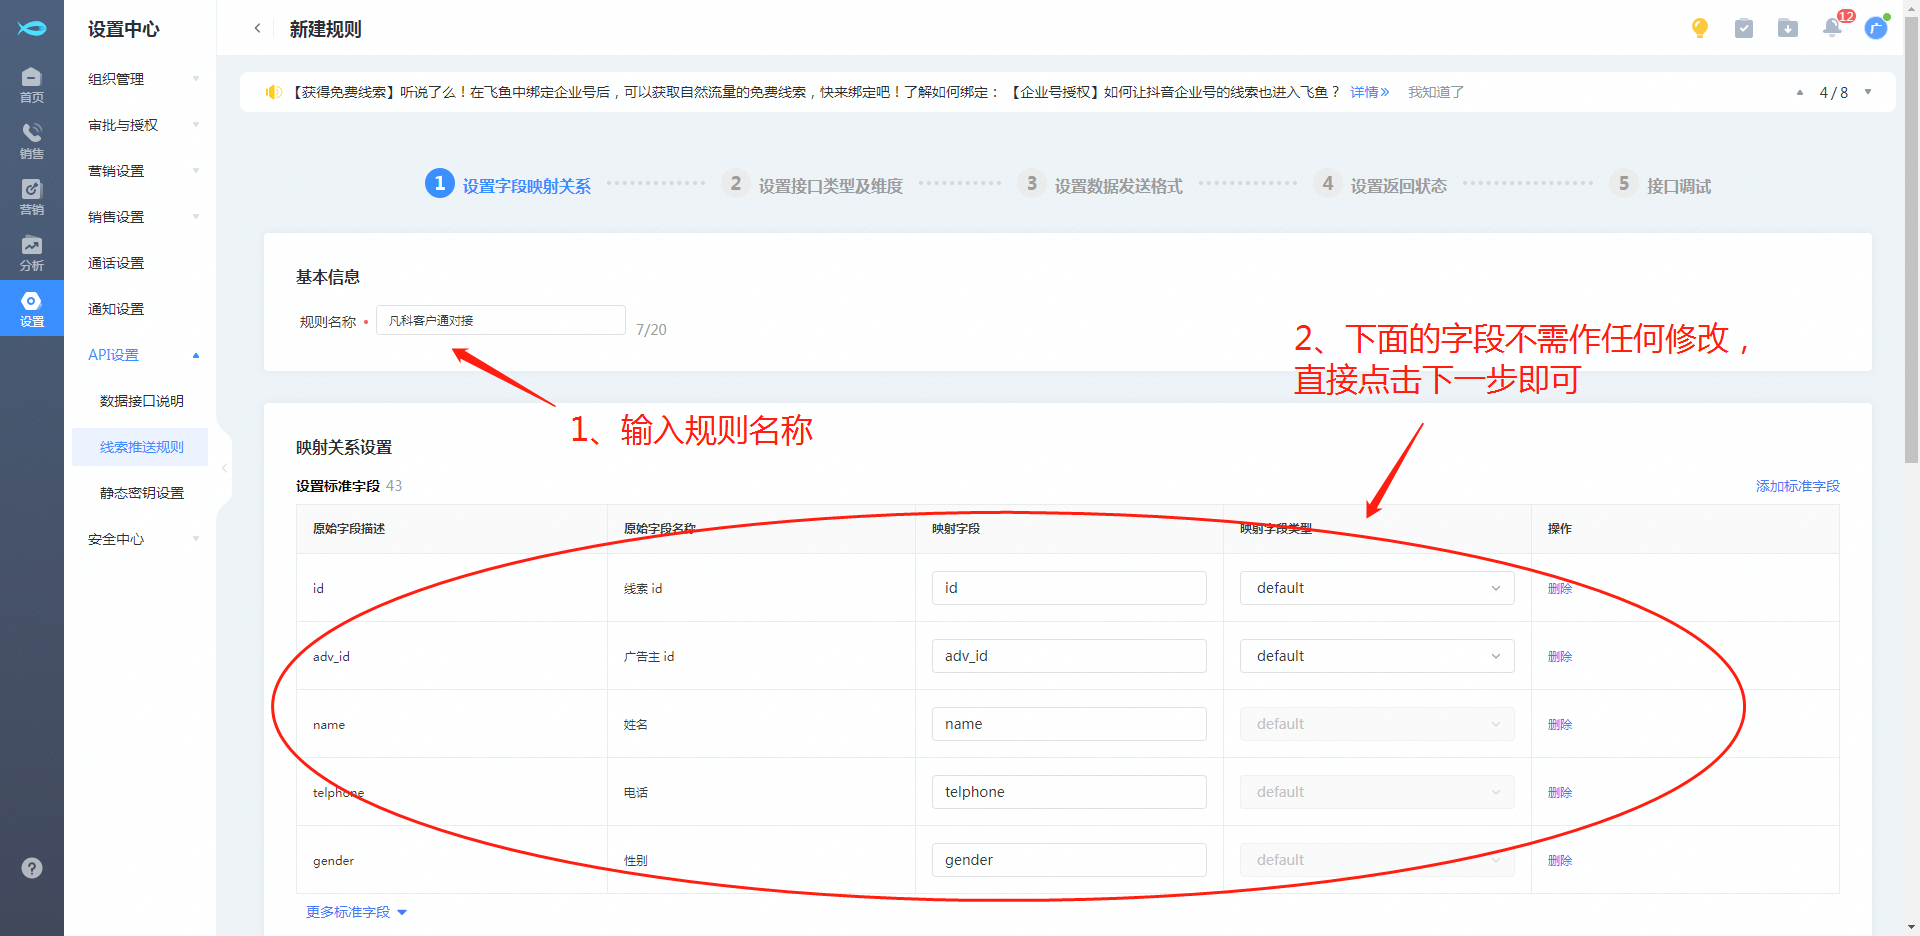Delete the gender row with 删除
Screen dimensions: 1920x936
point(1560,860)
